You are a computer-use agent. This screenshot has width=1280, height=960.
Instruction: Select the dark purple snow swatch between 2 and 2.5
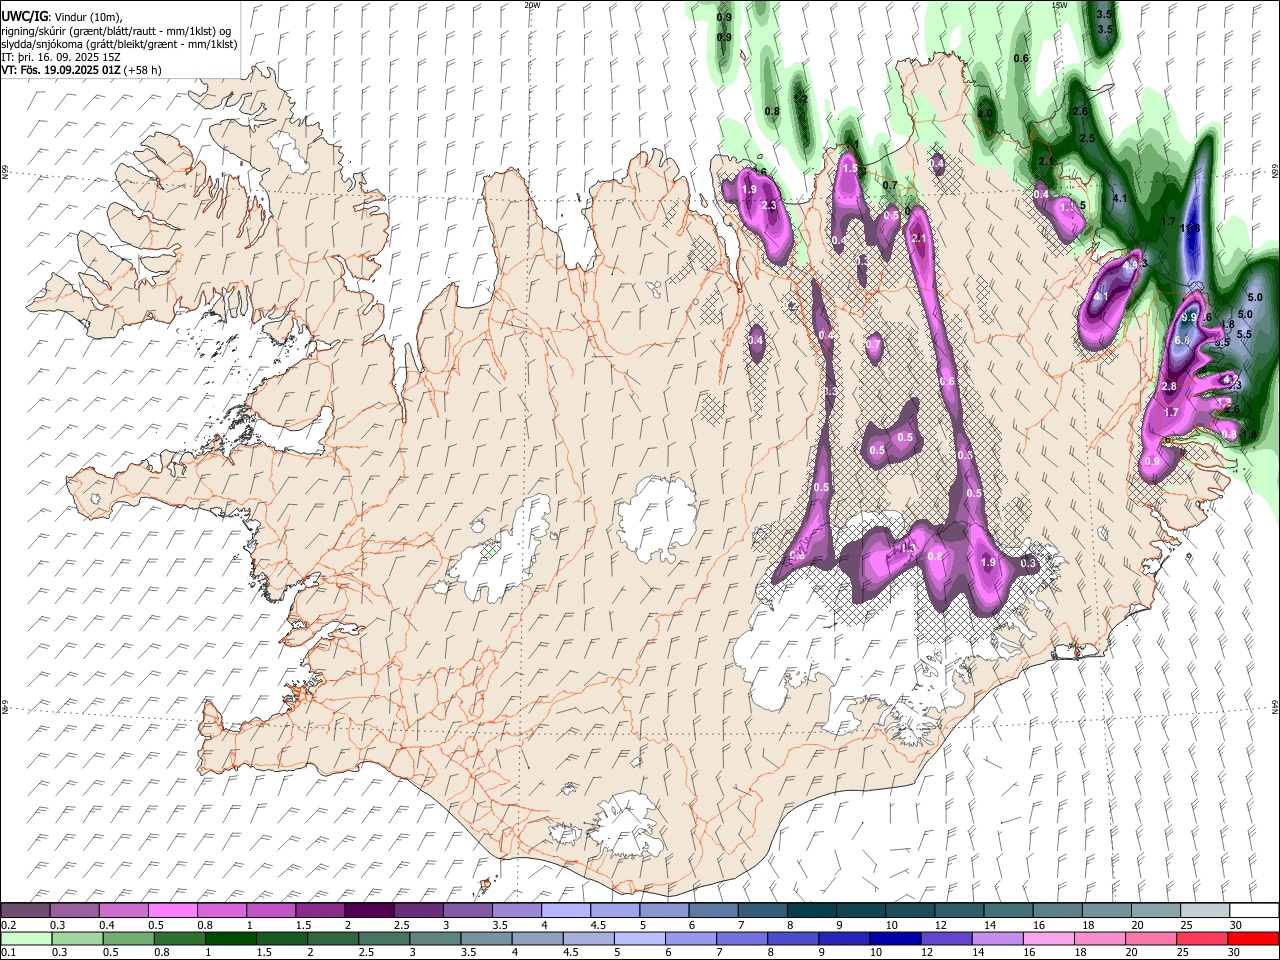tap(368, 911)
